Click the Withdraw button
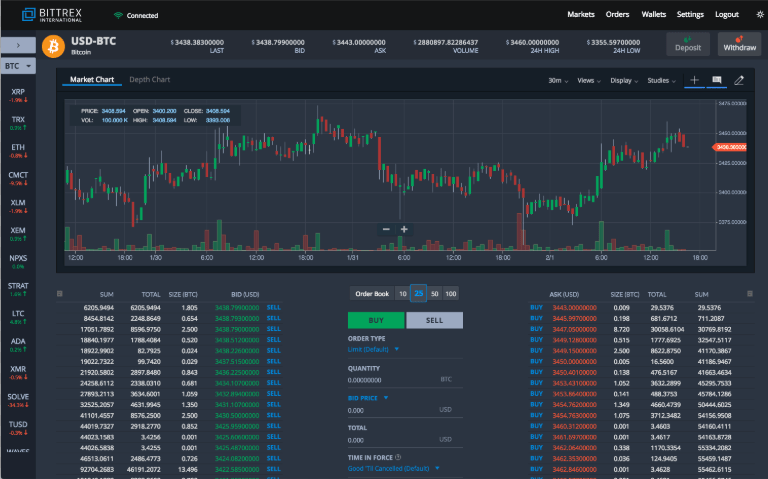The width and height of the screenshot is (768, 479). [740, 44]
